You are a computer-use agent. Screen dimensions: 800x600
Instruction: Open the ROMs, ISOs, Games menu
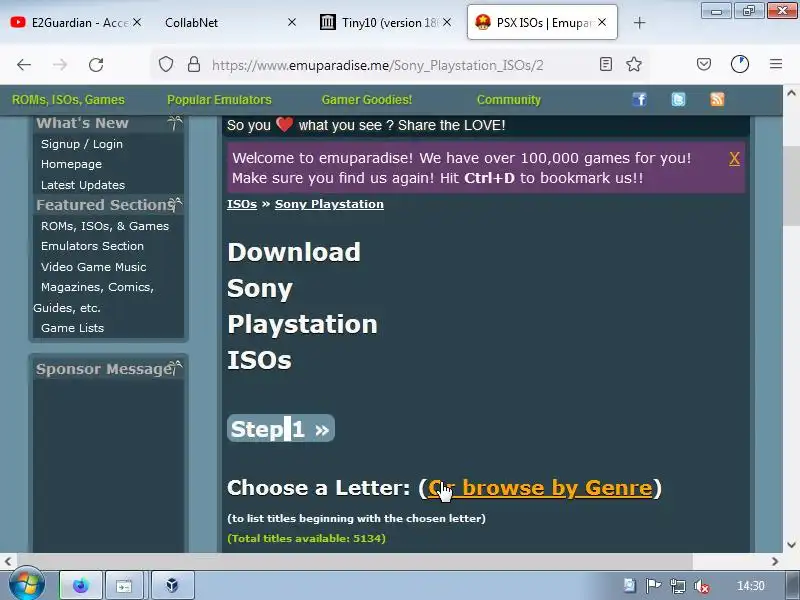click(x=68, y=99)
